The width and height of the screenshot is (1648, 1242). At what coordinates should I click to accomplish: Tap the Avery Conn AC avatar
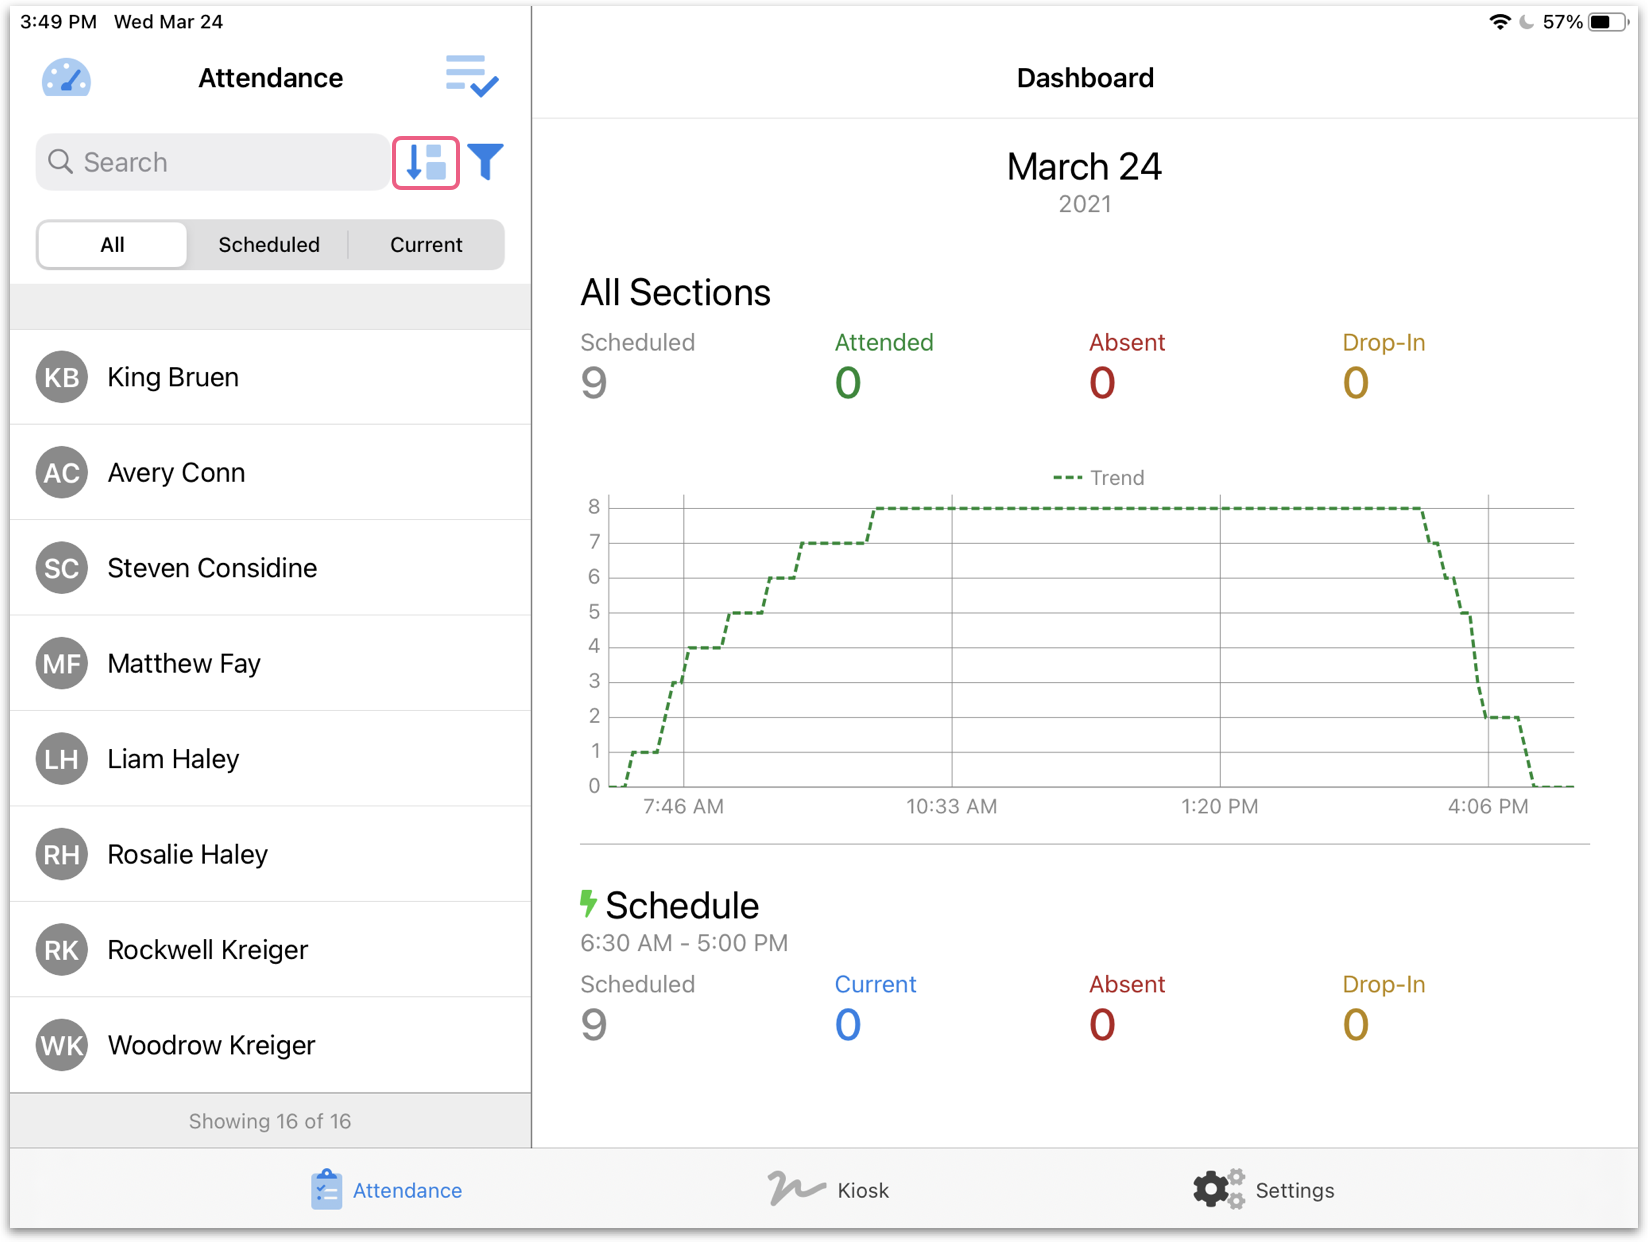pyautogui.click(x=62, y=473)
